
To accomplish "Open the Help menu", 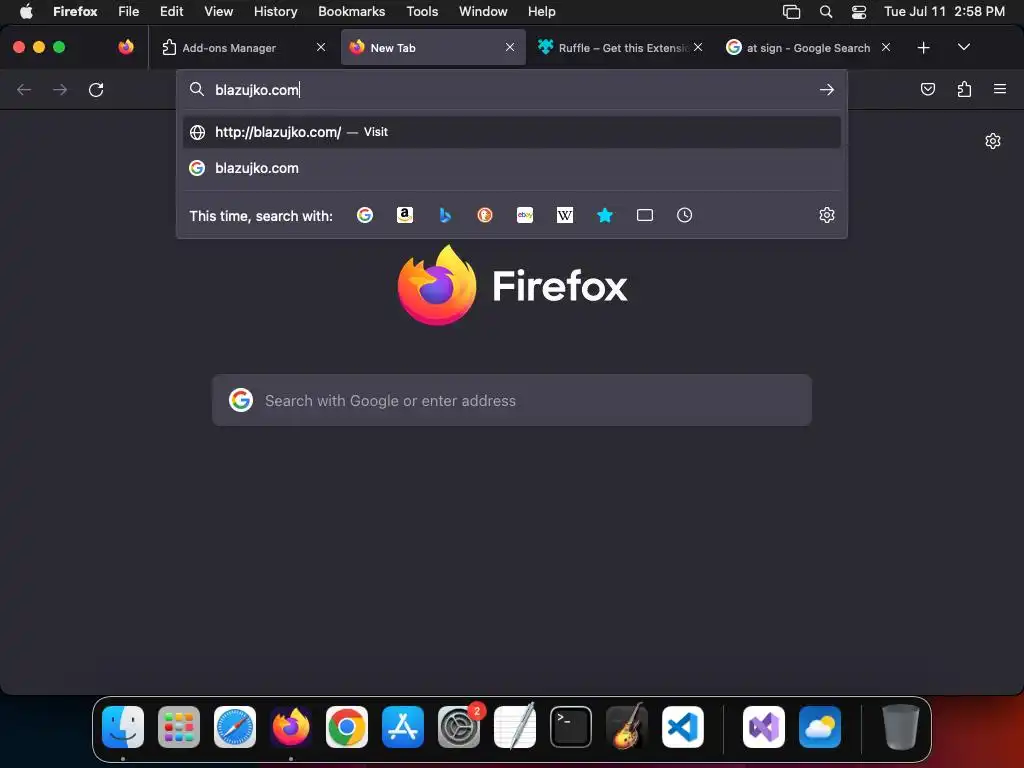I will point(541,11).
